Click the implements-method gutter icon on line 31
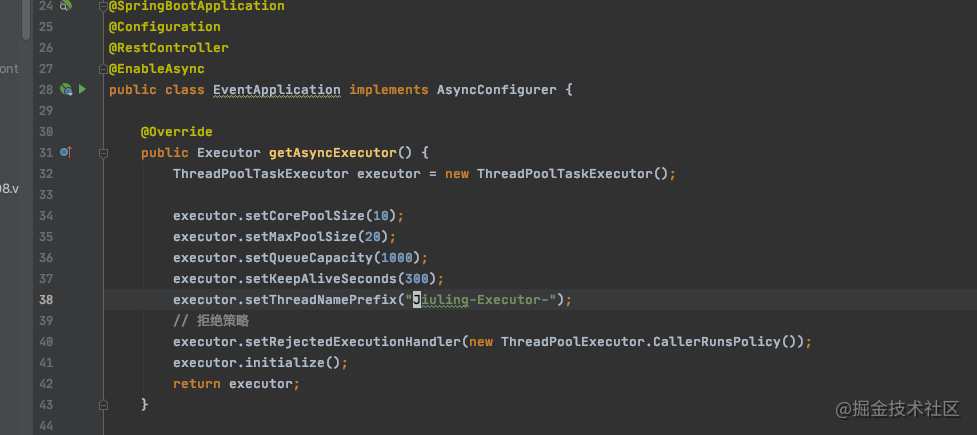 click(66, 152)
